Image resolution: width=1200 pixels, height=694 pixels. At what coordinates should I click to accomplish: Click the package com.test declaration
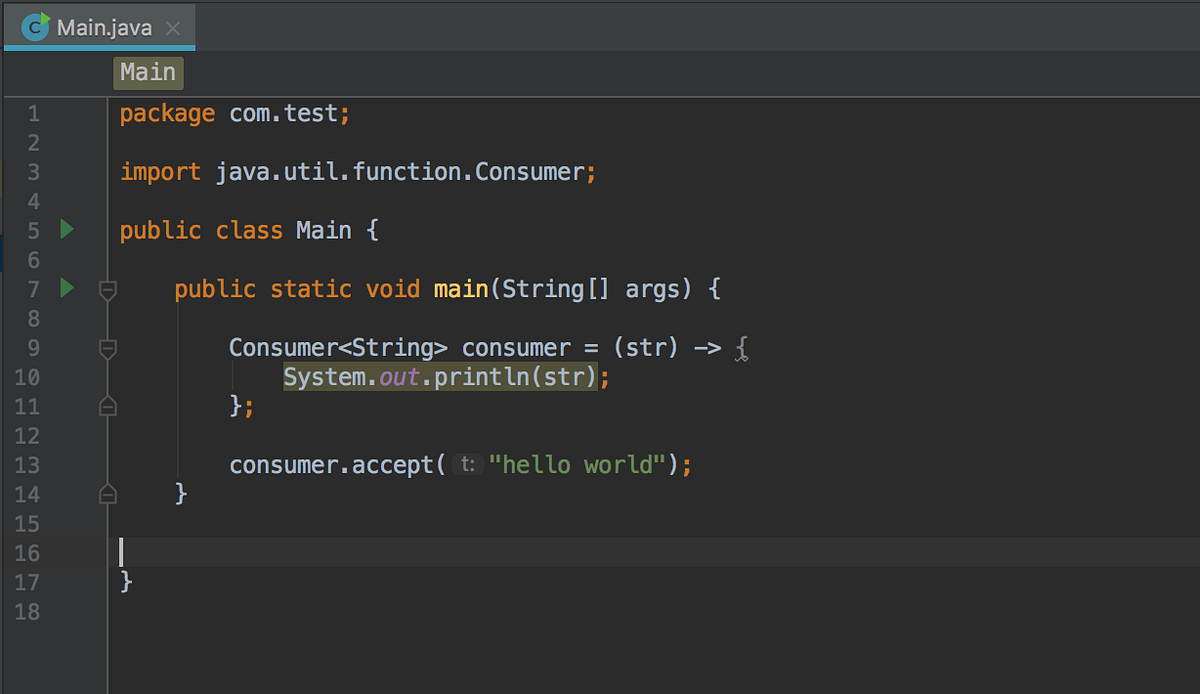click(235, 114)
